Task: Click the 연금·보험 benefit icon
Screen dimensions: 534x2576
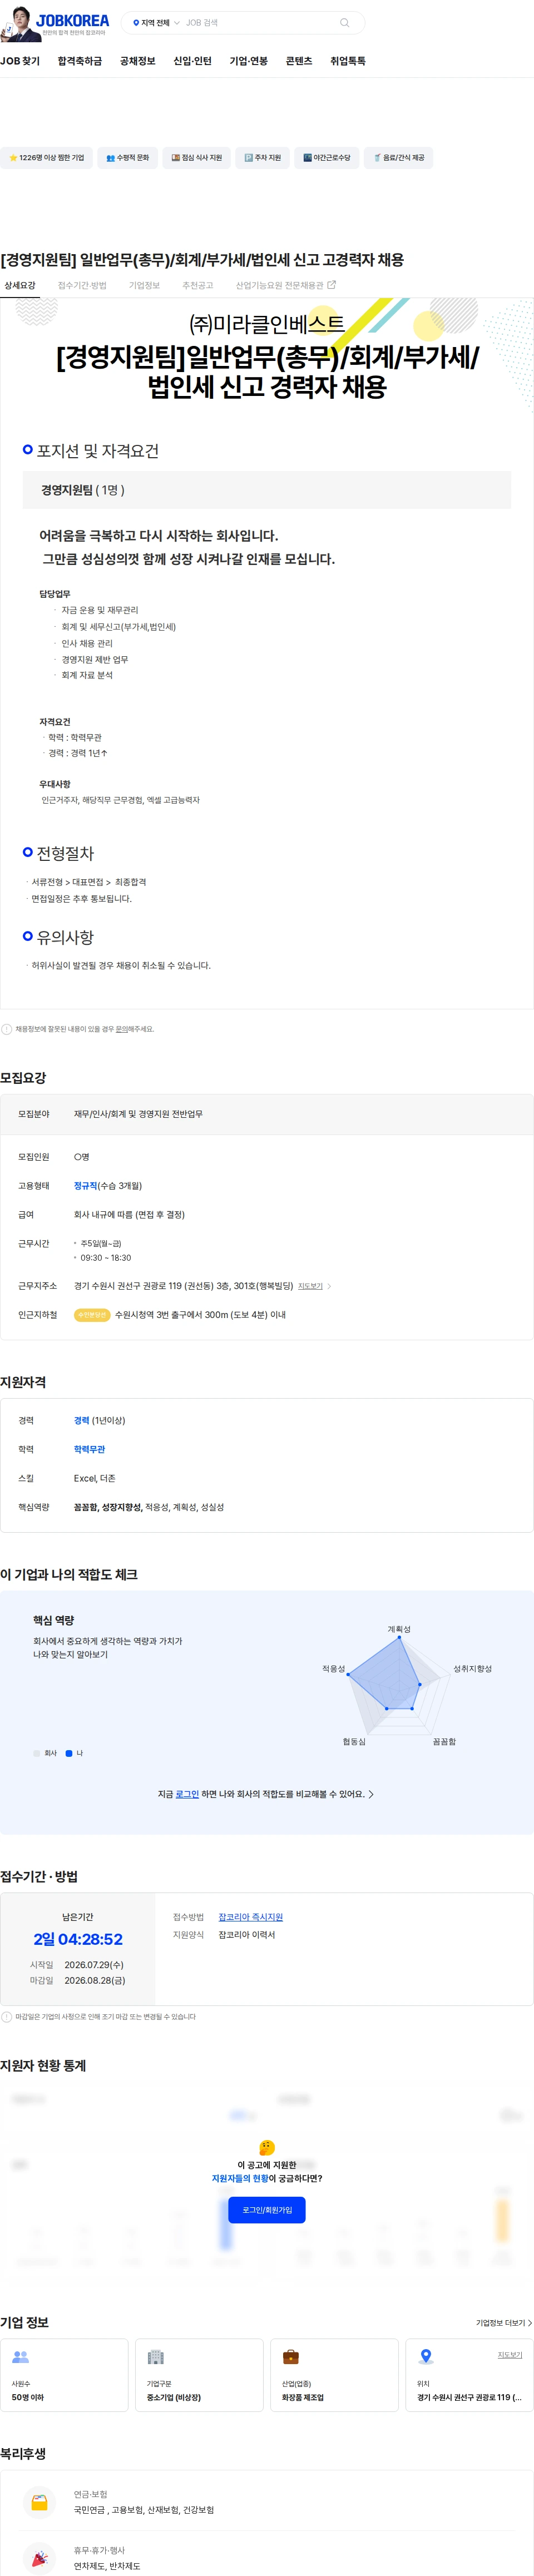Action: 39,2502
